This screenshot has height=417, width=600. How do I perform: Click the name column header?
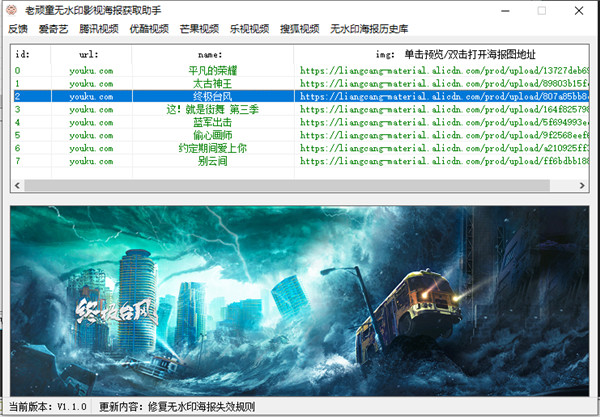209,53
